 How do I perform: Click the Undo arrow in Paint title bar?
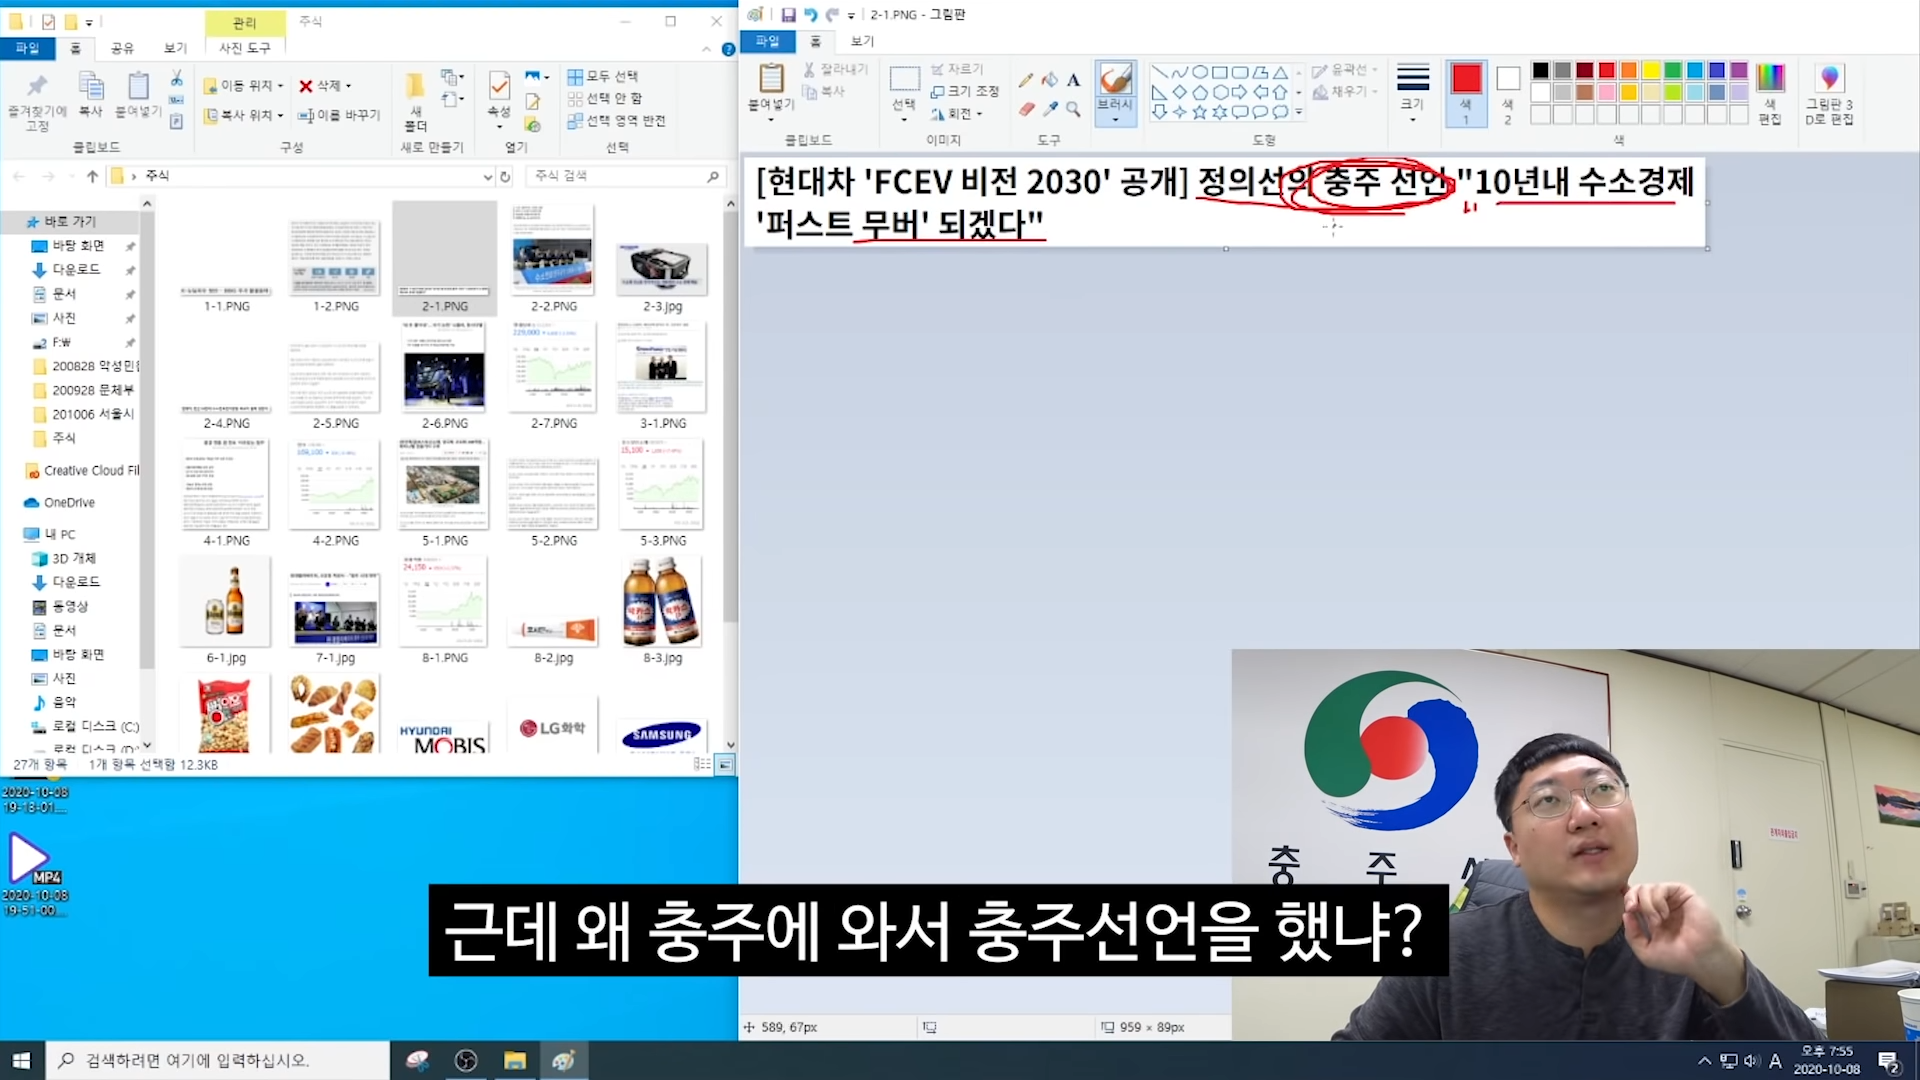point(810,15)
